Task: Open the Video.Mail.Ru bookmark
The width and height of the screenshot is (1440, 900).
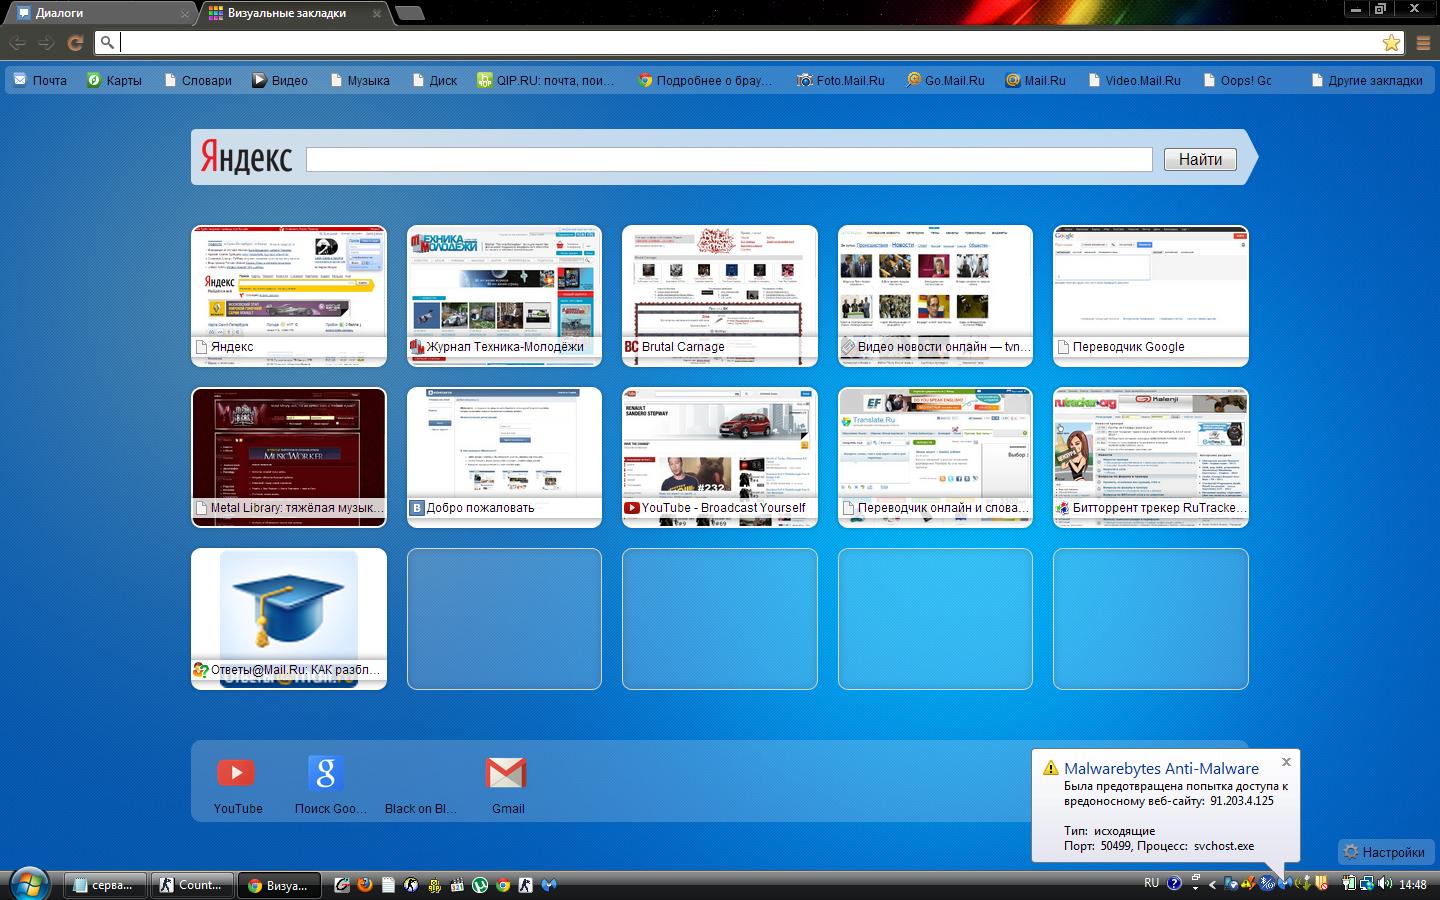Action: (x=1134, y=81)
